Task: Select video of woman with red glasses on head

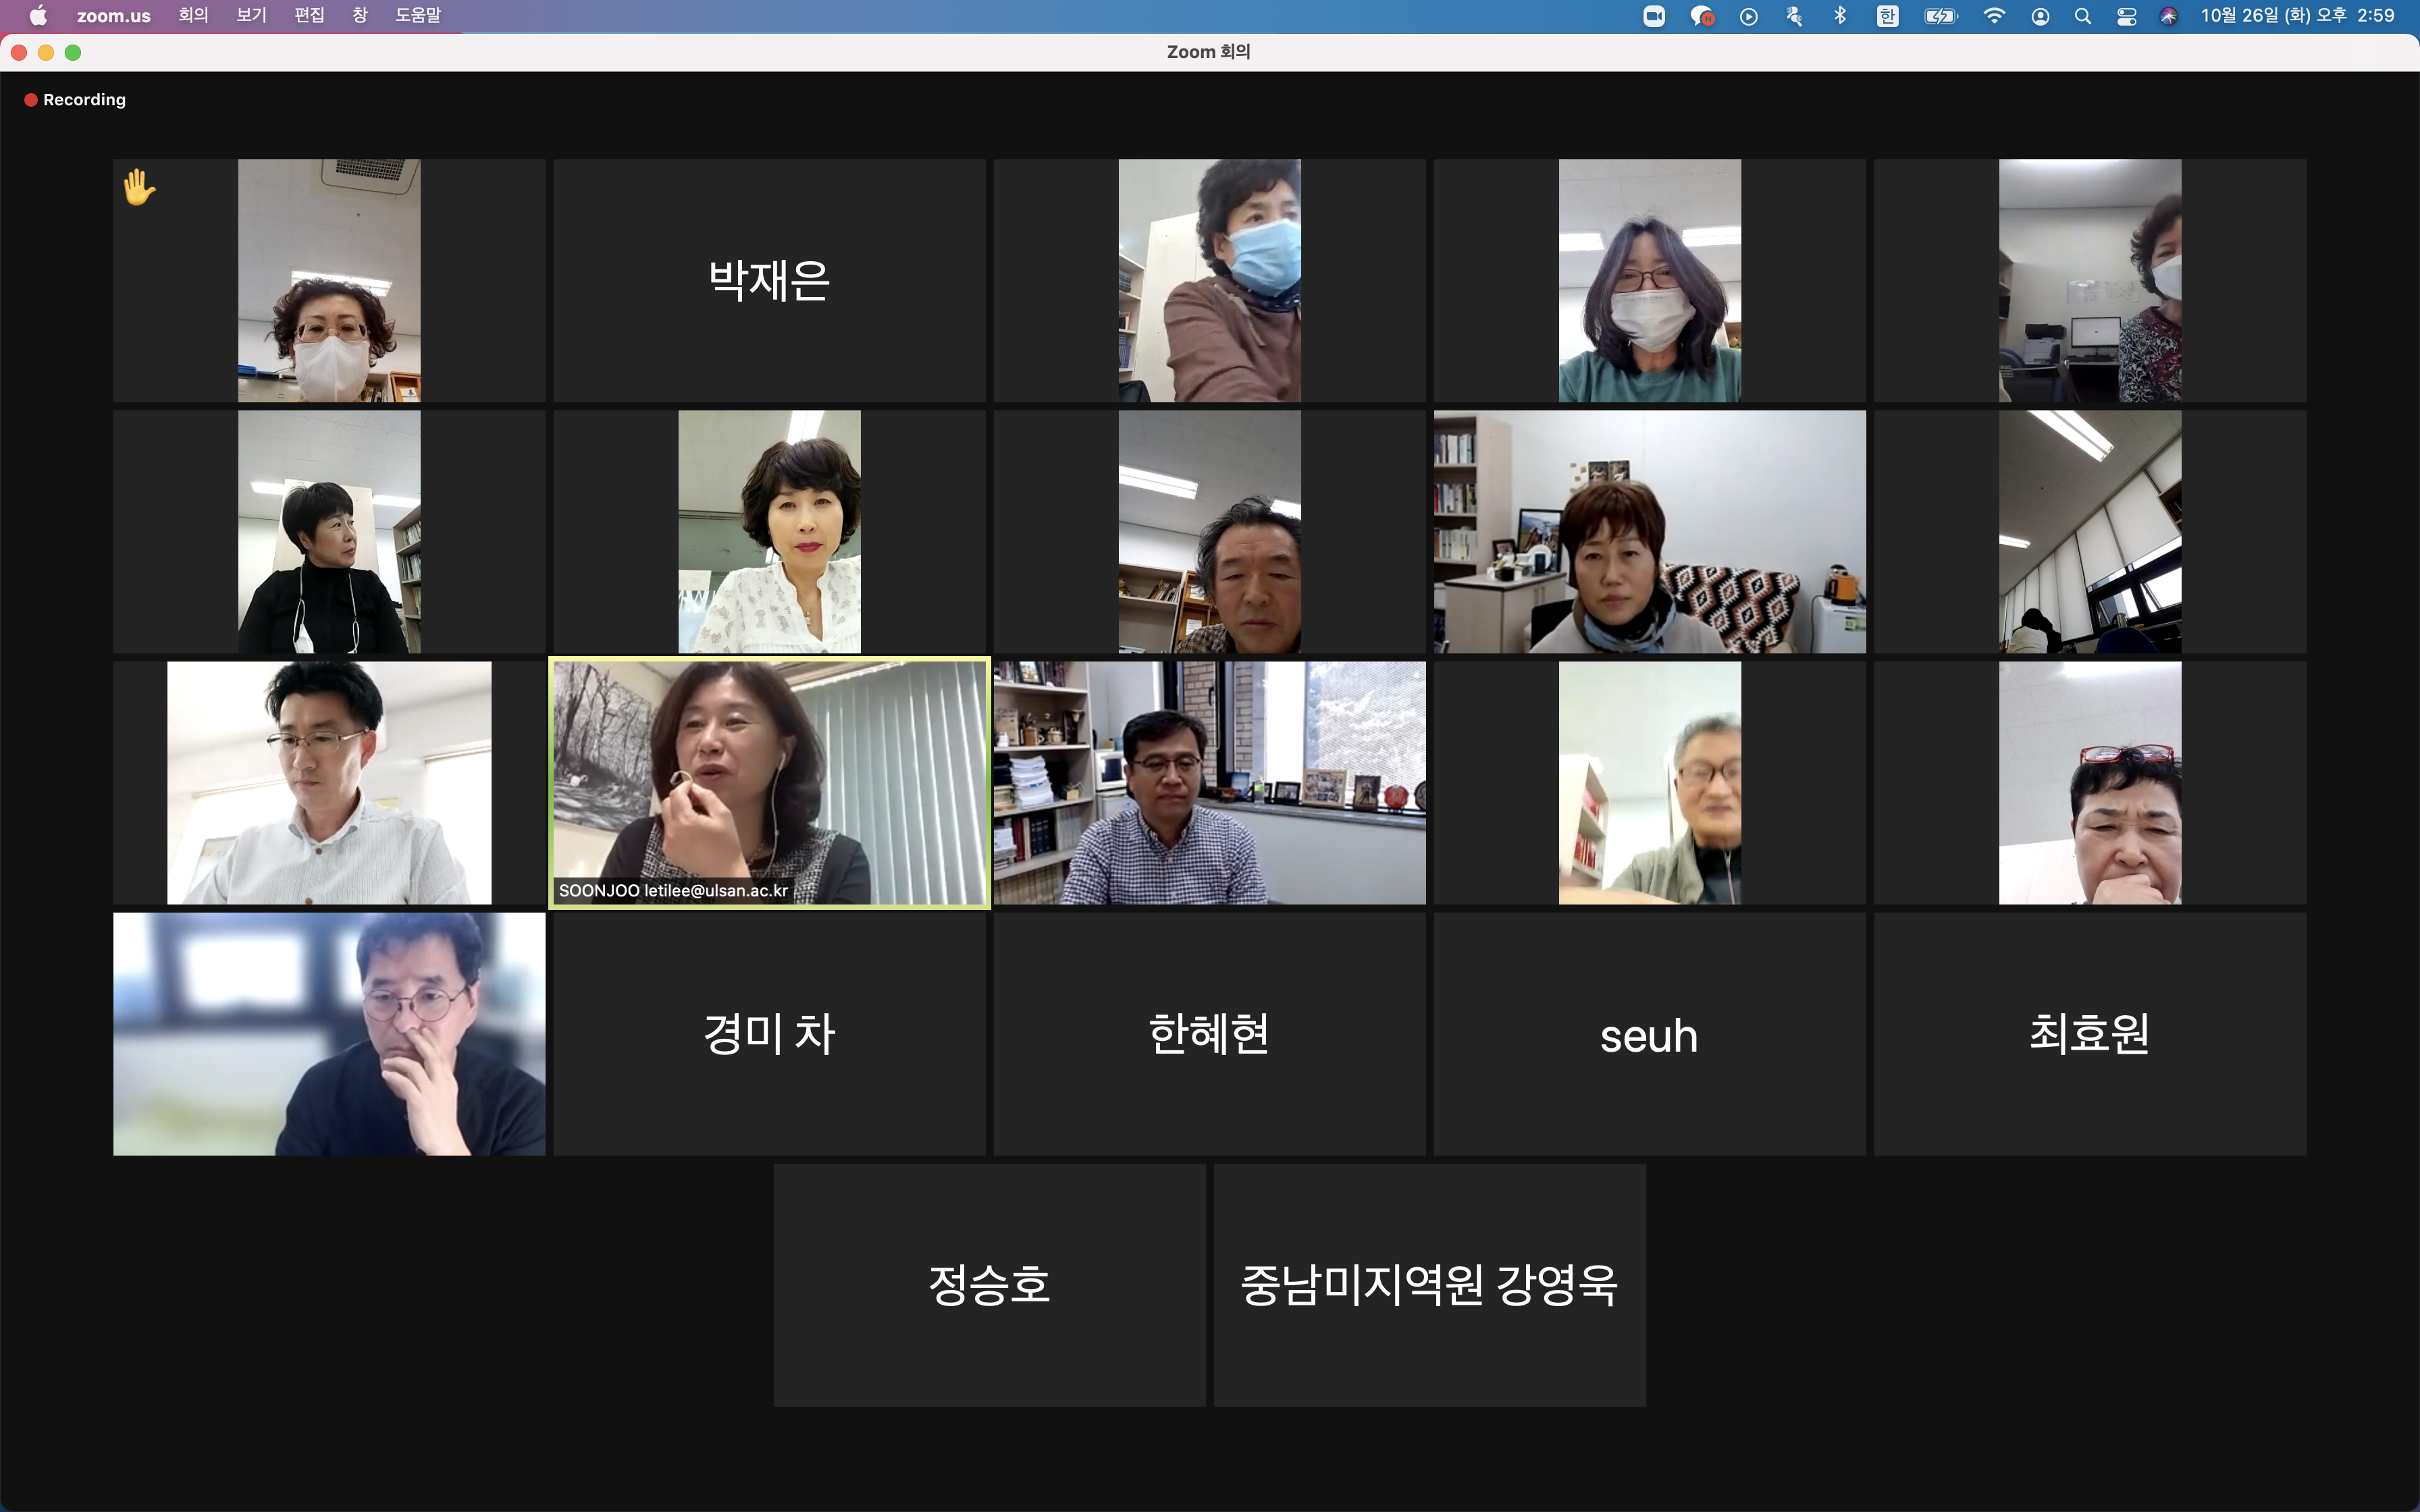Action: (x=2090, y=783)
